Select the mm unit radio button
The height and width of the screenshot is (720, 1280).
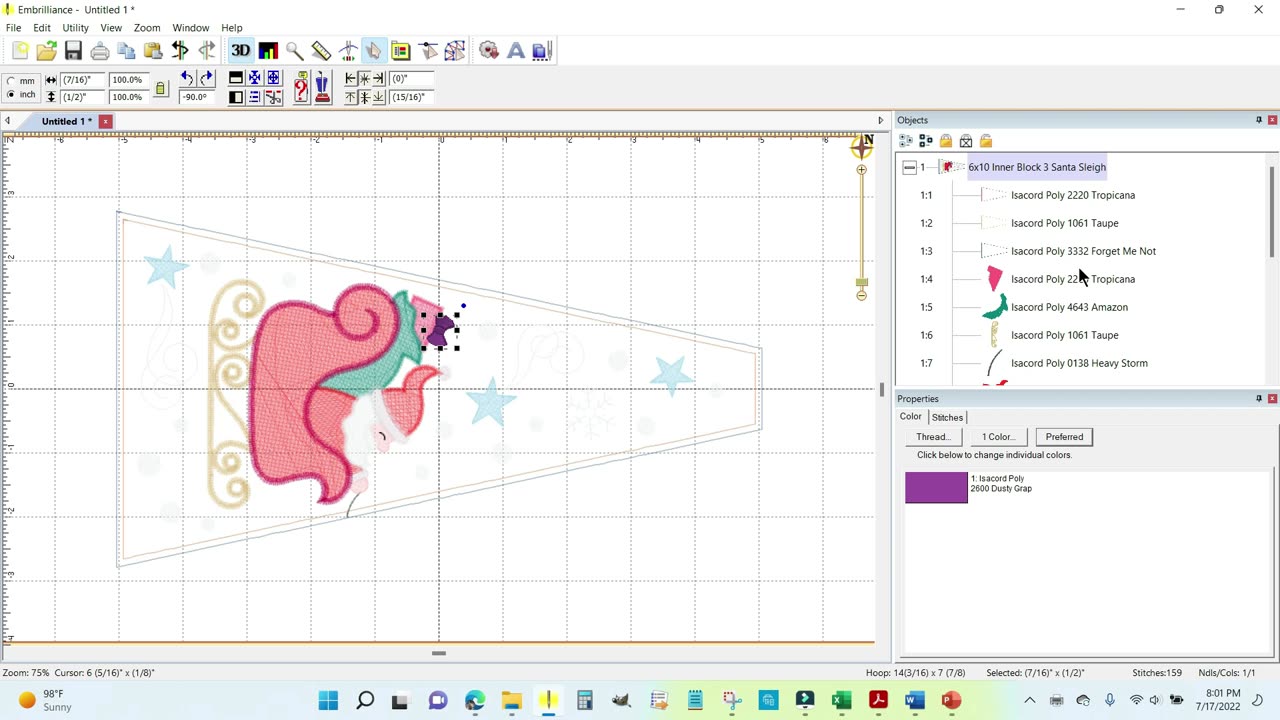point(10,81)
